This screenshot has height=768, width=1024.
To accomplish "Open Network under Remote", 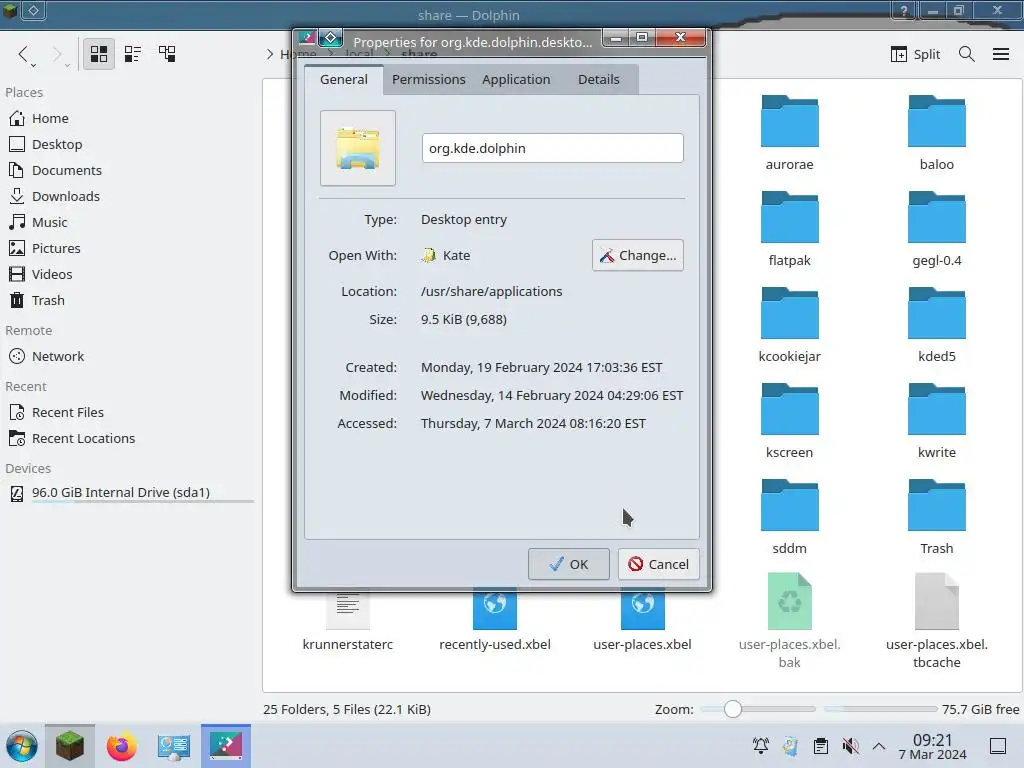I will [x=47, y=357].
